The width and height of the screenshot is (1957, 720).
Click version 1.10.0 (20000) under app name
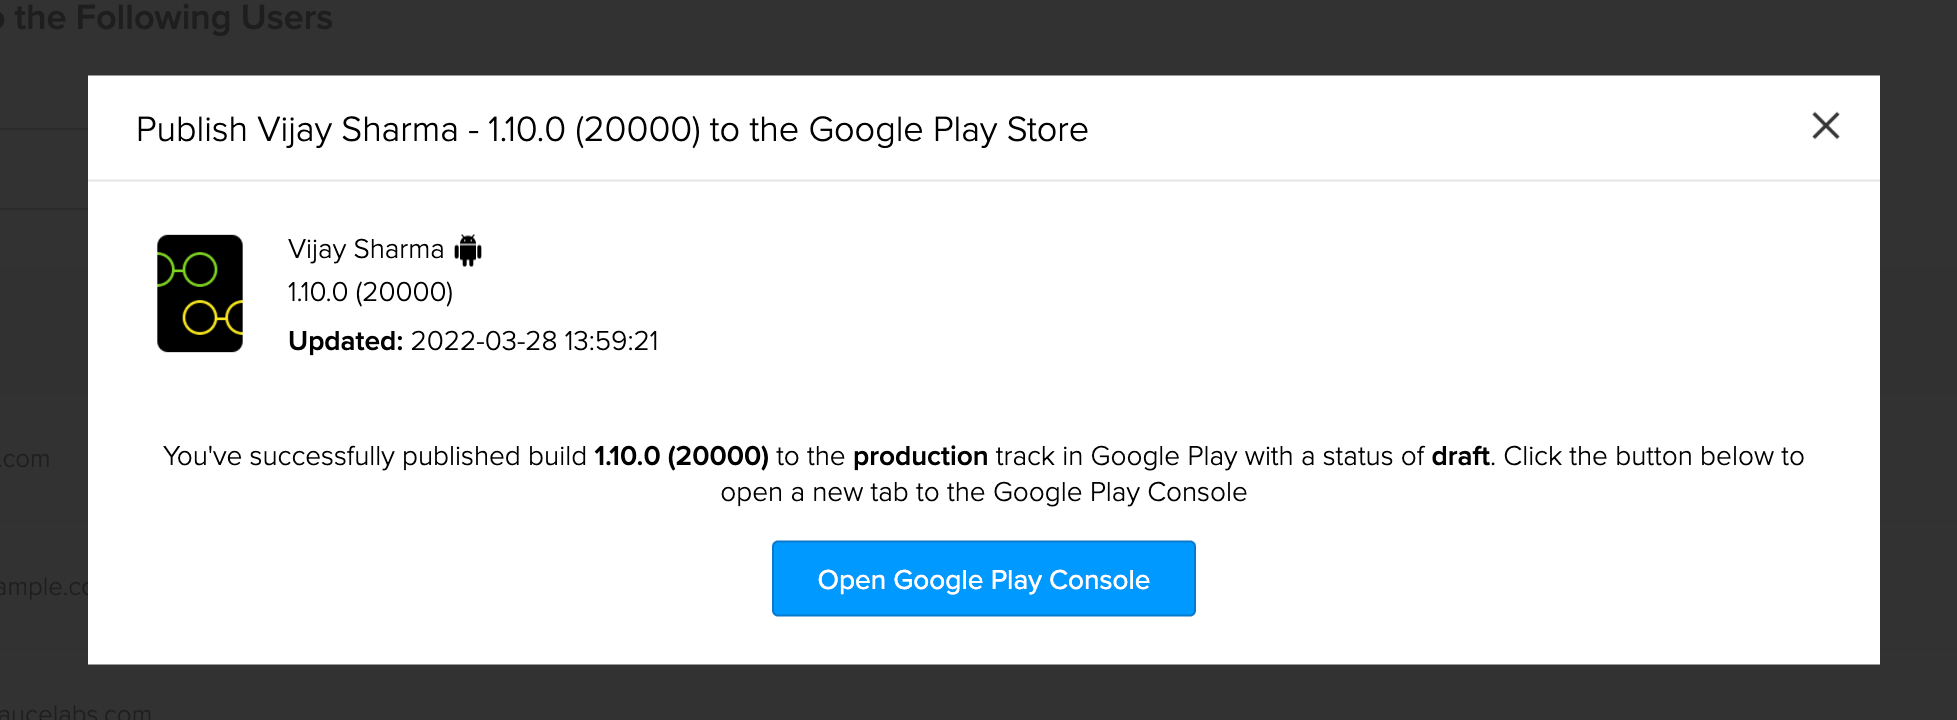(370, 292)
